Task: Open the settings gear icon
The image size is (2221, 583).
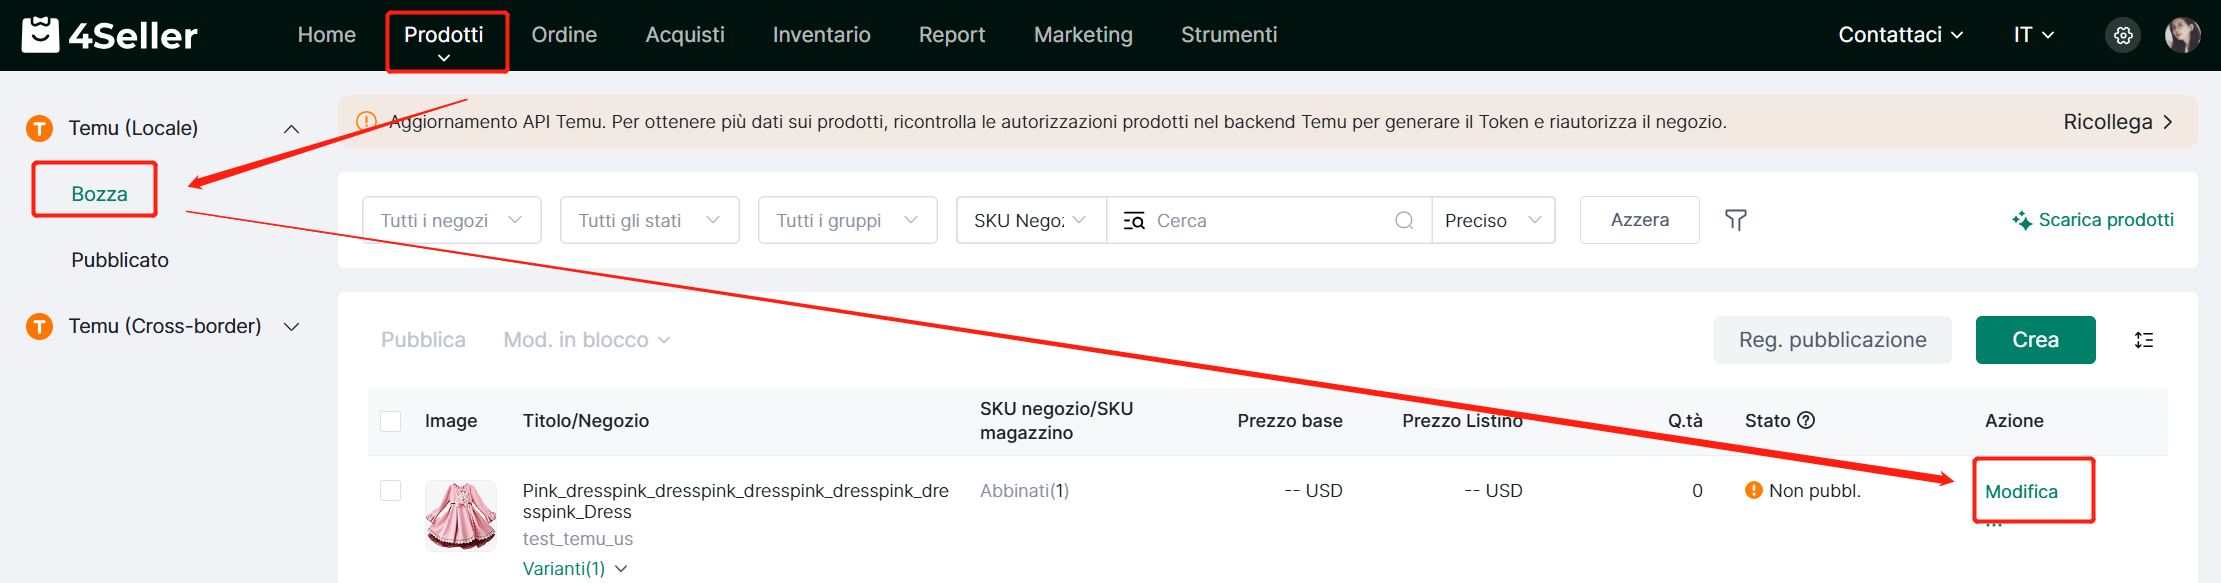Action: [x=2123, y=35]
